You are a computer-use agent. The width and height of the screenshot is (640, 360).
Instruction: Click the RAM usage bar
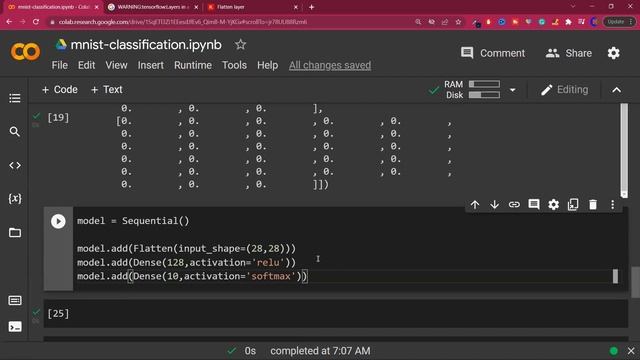coord(484,84)
